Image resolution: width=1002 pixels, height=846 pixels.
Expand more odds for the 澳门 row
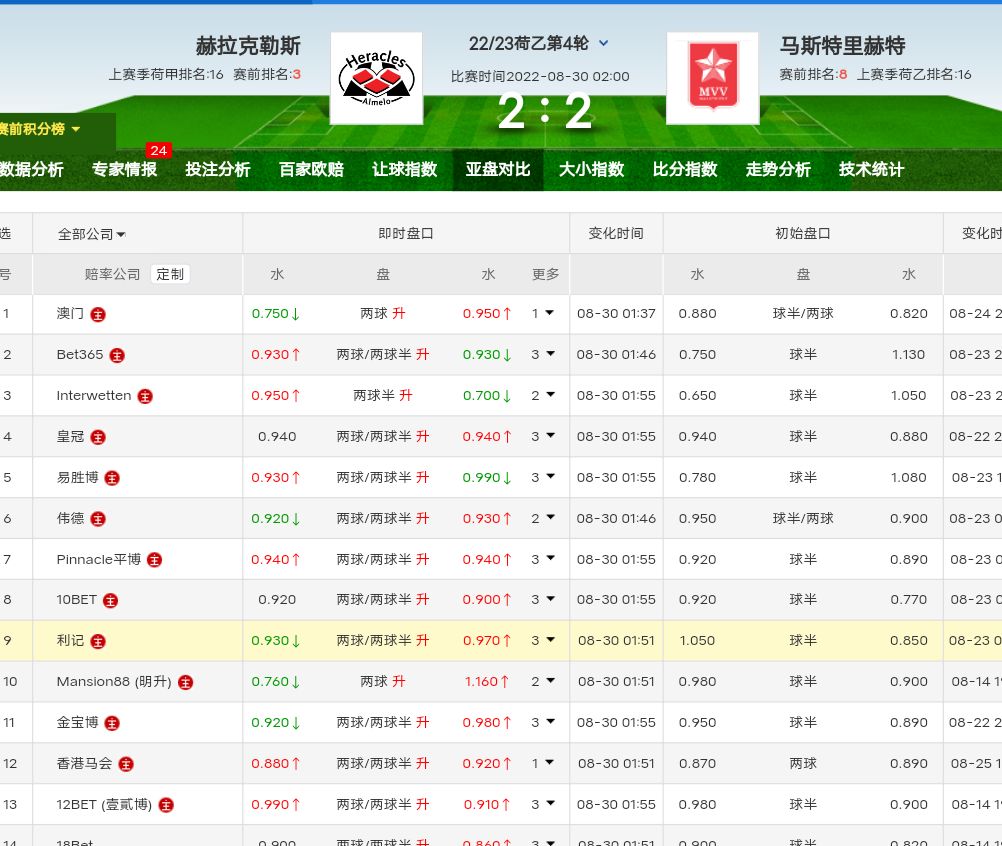(543, 313)
